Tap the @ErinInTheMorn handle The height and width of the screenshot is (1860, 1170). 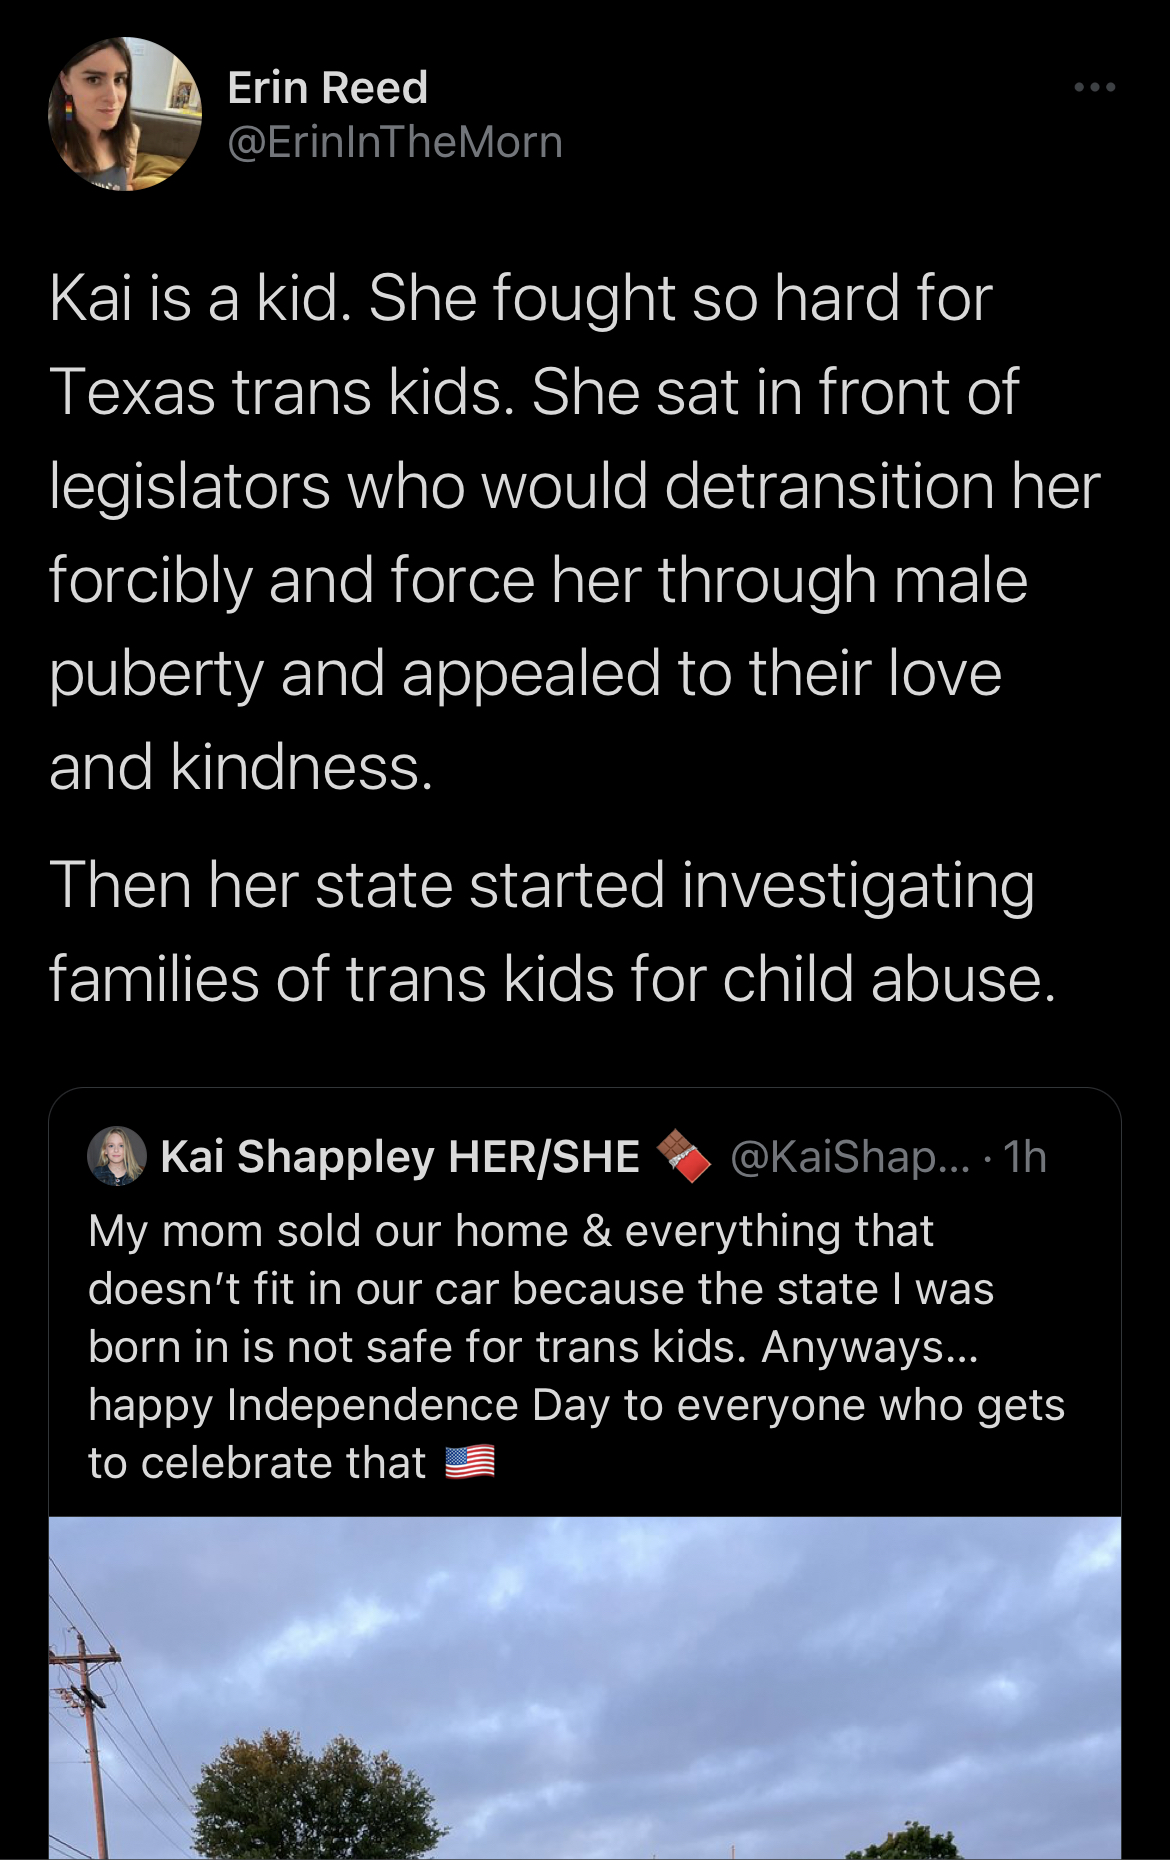point(395,142)
